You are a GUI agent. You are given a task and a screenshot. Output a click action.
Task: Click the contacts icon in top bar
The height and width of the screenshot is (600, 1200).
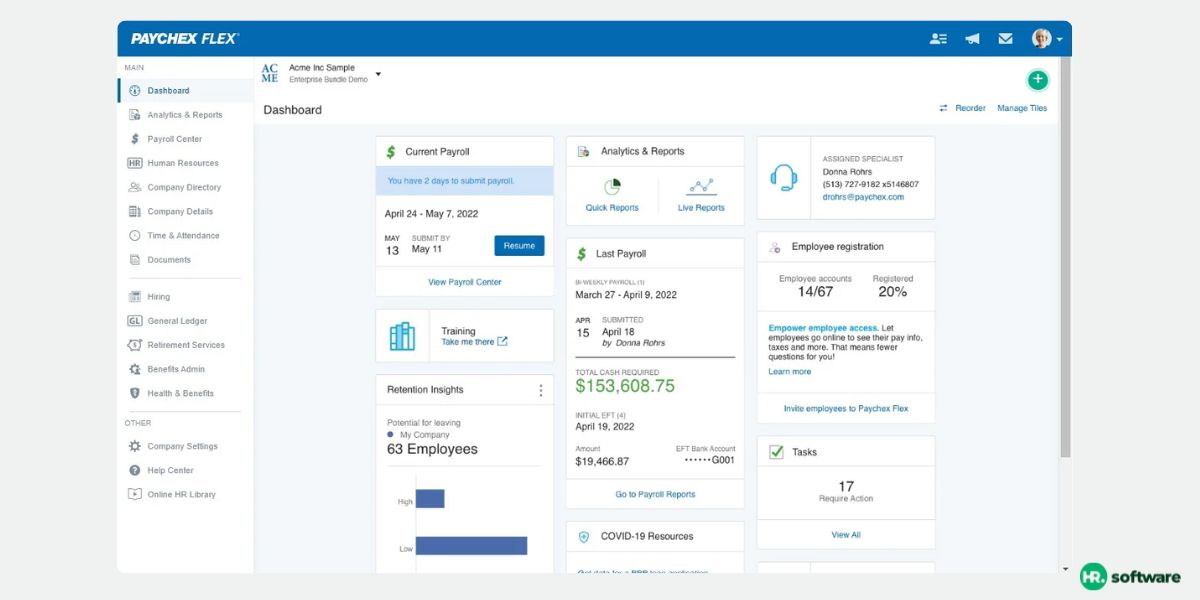click(938, 39)
